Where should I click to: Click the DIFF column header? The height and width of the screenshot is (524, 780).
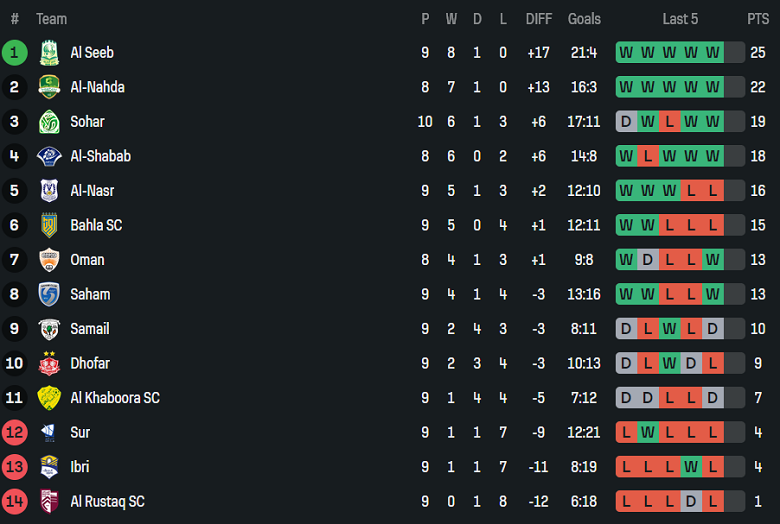(x=538, y=19)
